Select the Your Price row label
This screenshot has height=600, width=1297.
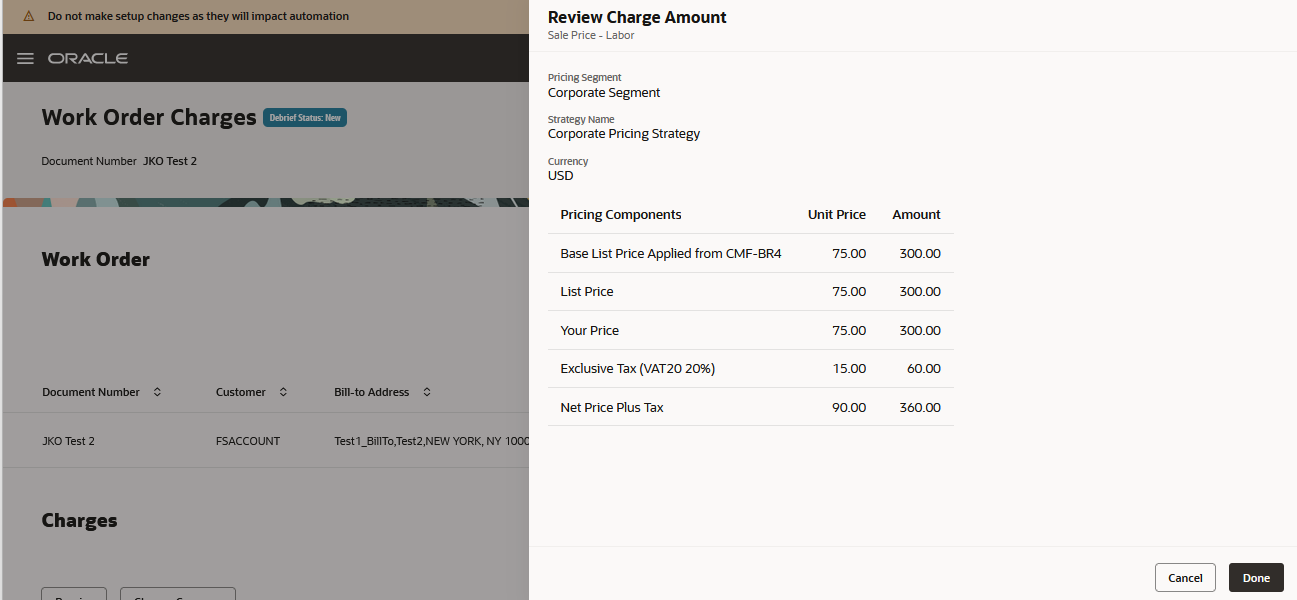tap(590, 330)
